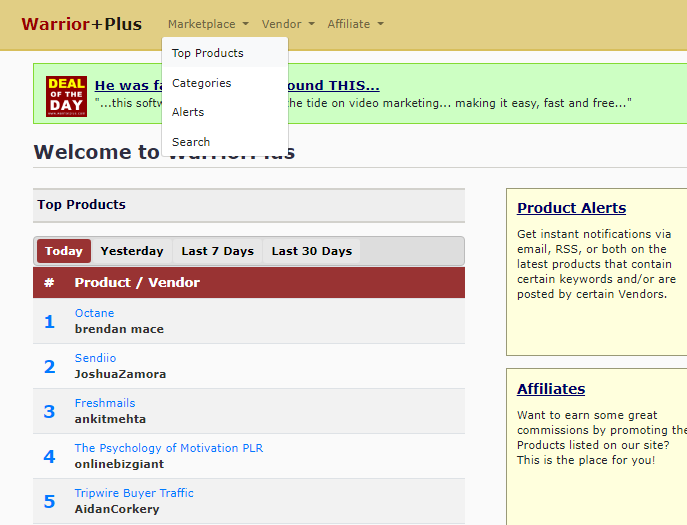The image size is (687, 525).
Task: Click the Product Alerts heading link
Action: [x=571, y=208]
